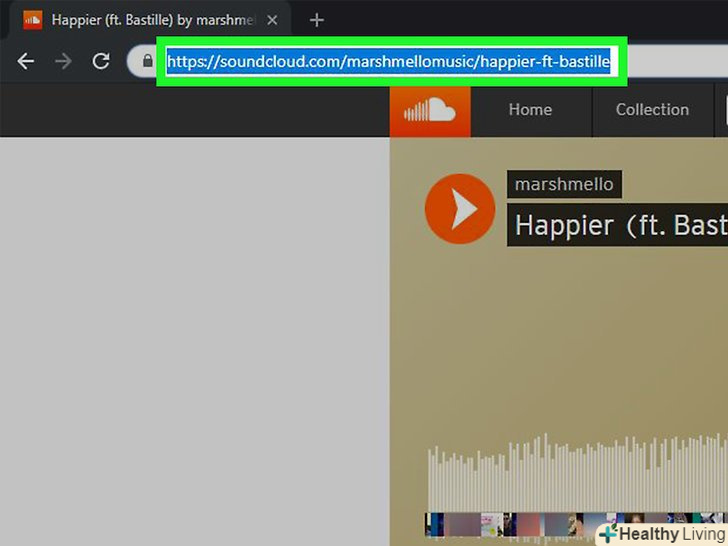
Task: Reload the page with refresh icon
Action: (101, 61)
